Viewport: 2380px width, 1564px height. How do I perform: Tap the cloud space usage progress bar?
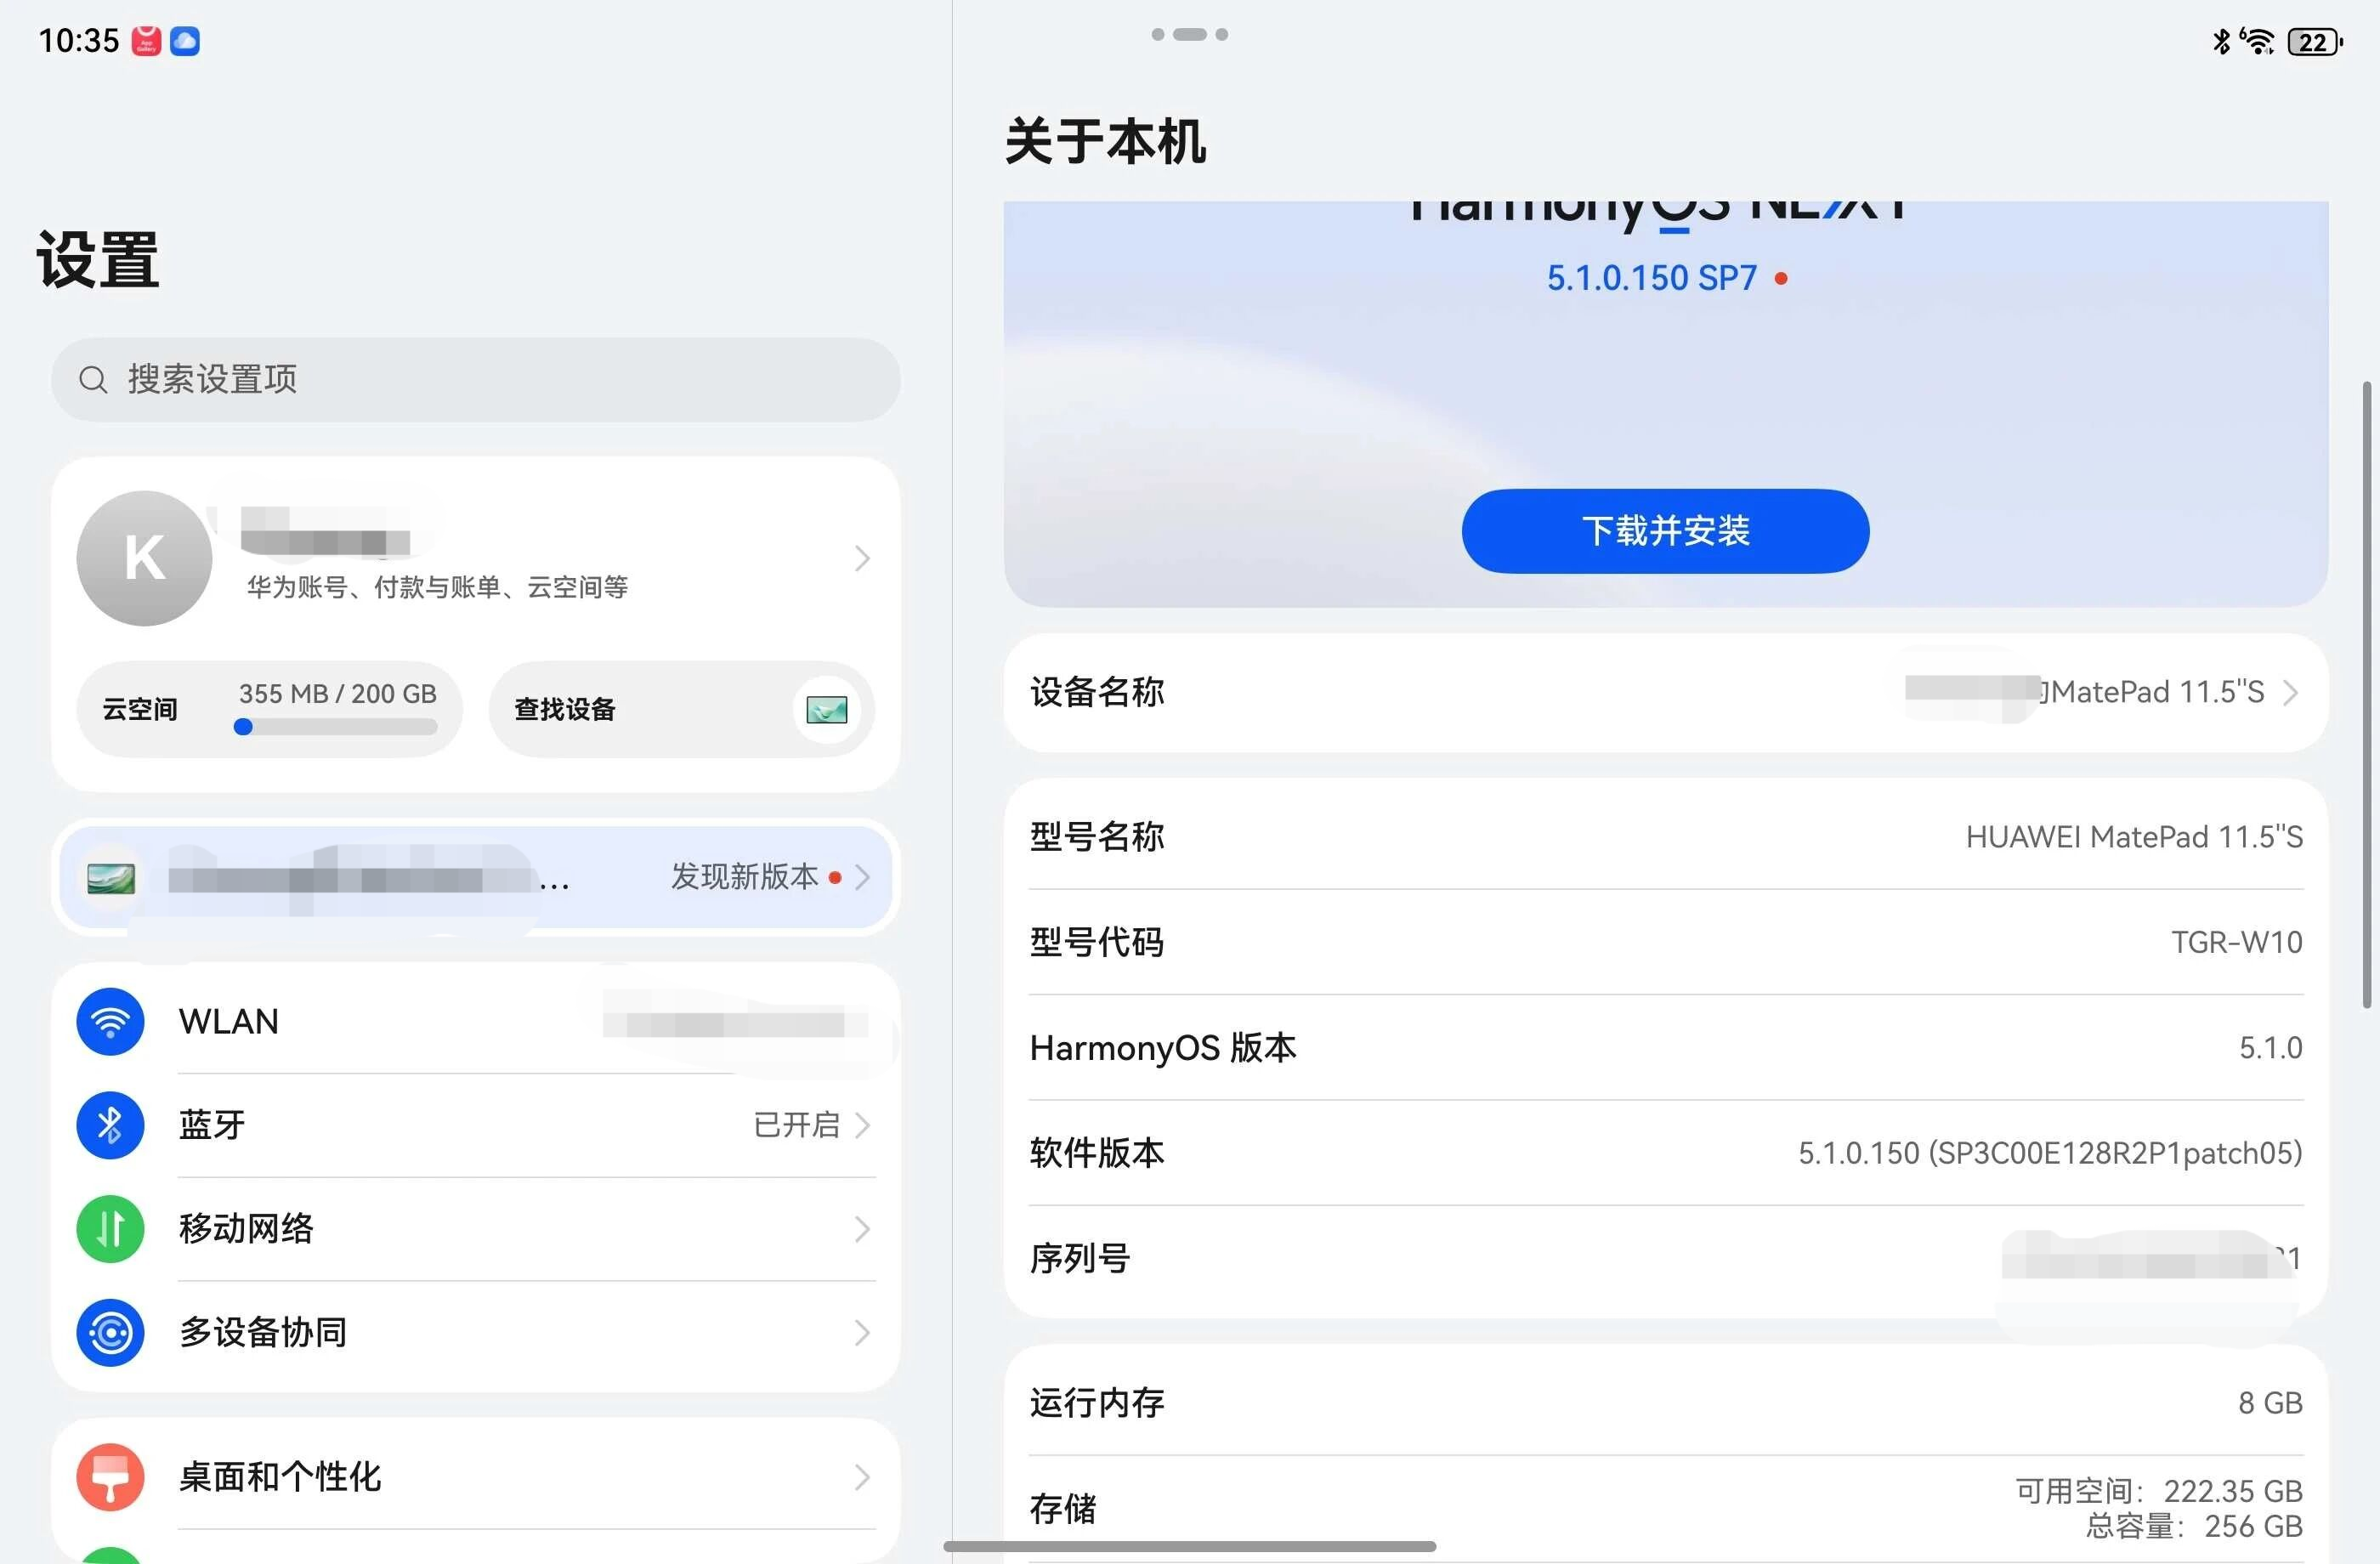[x=337, y=727]
